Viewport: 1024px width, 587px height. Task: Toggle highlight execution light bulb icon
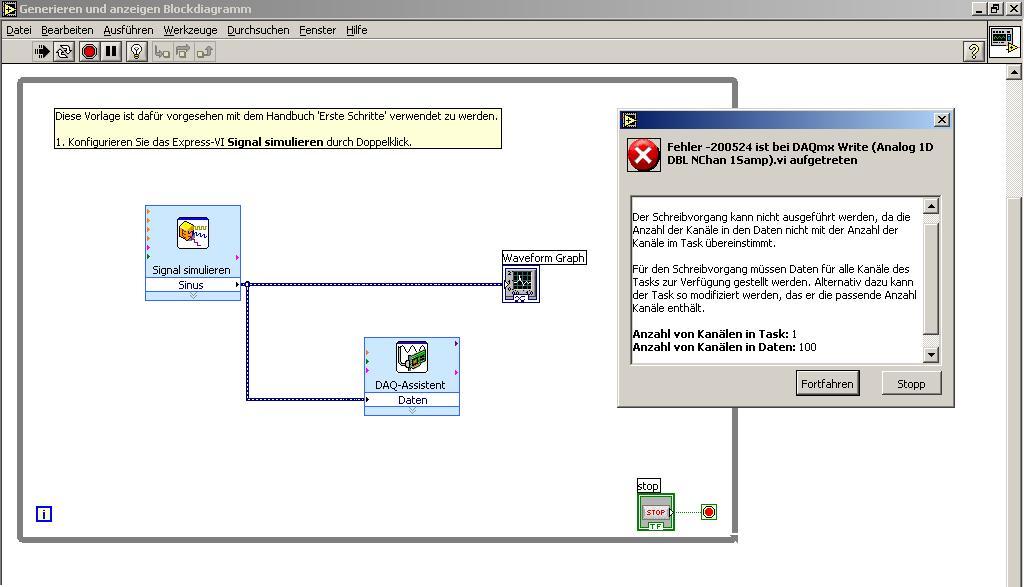click(x=136, y=52)
